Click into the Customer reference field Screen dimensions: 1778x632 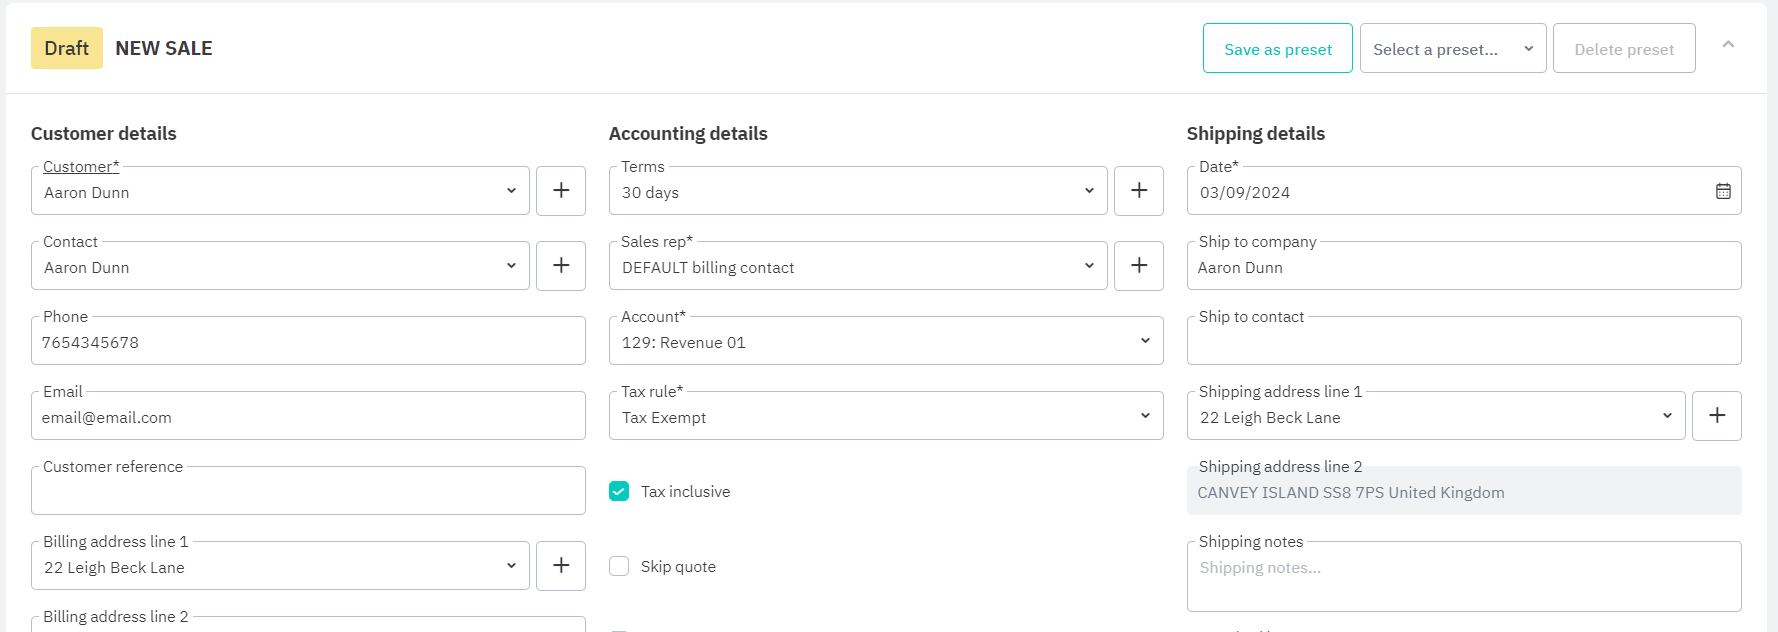pos(308,492)
